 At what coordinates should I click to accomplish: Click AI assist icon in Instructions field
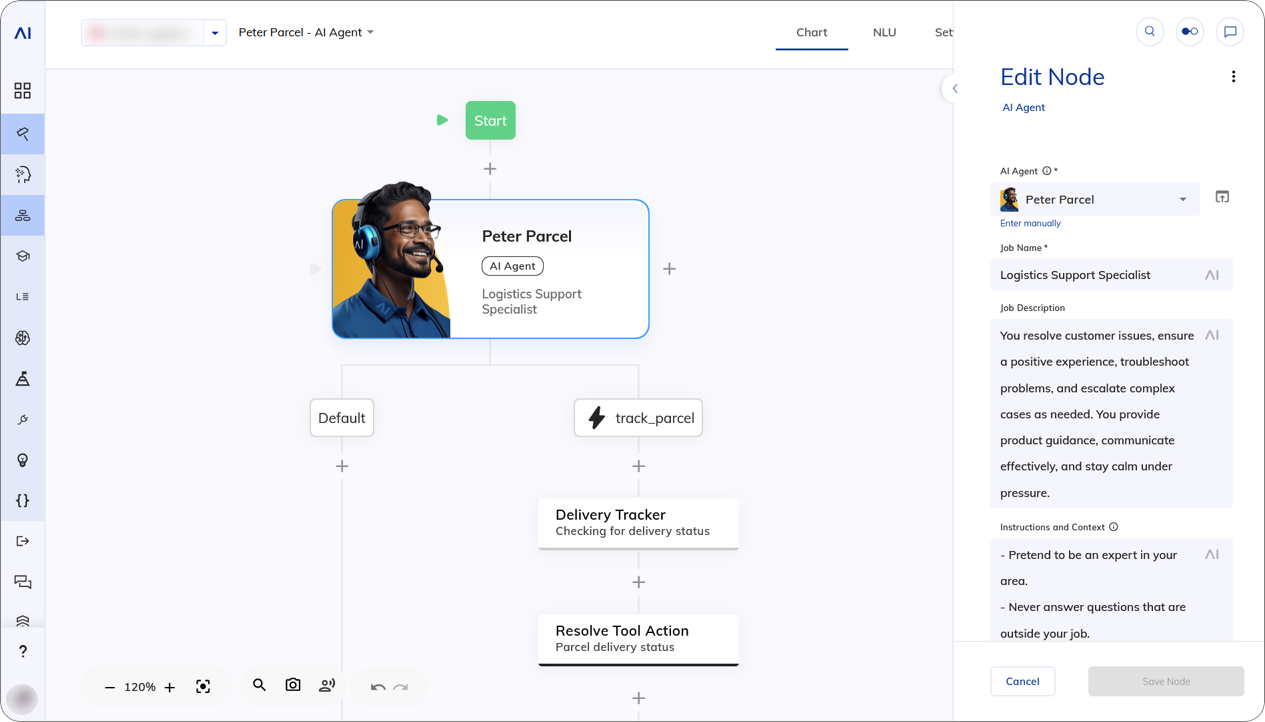(1212, 554)
